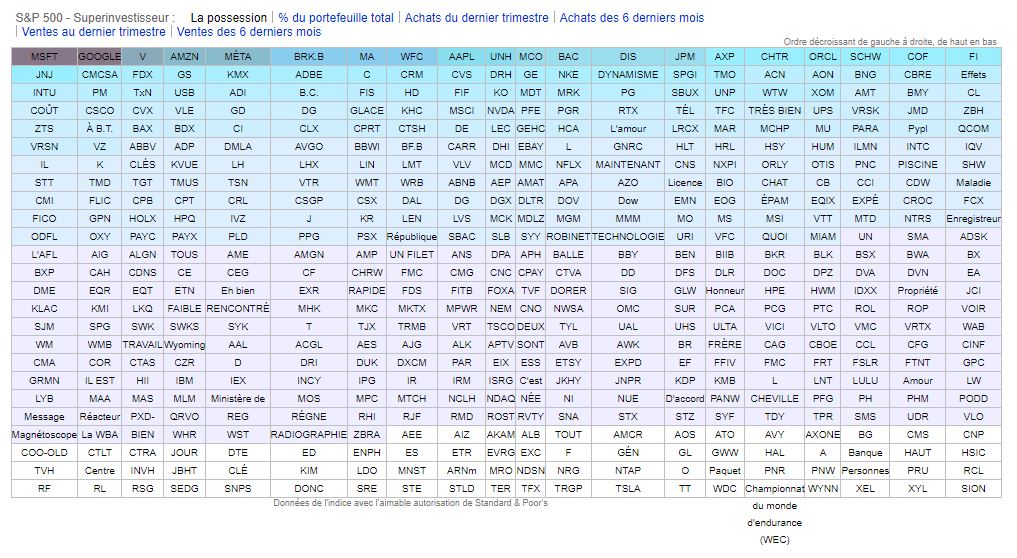Open the QCOM ticker
Screen dimensions: 1017x558
point(974,128)
